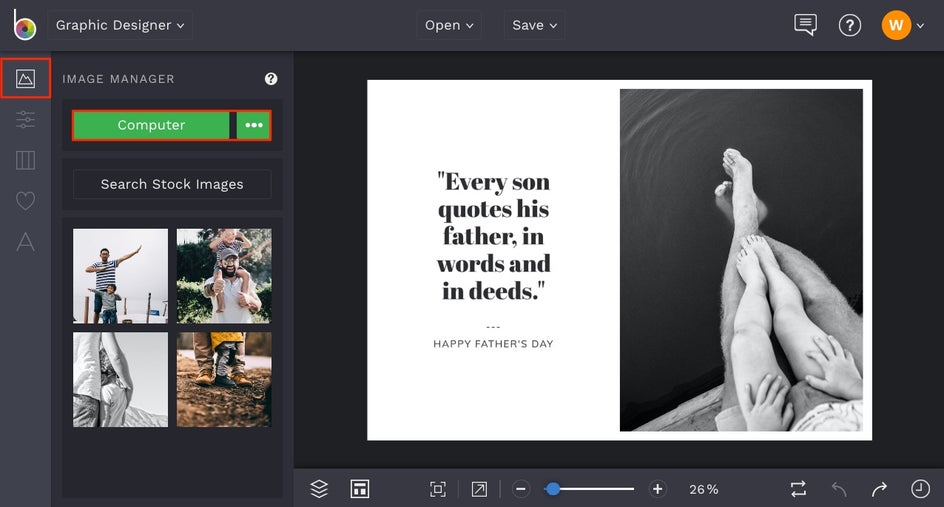This screenshot has height=507, width=944.
Task: Open the history clock icon
Action: click(x=920, y=489)
